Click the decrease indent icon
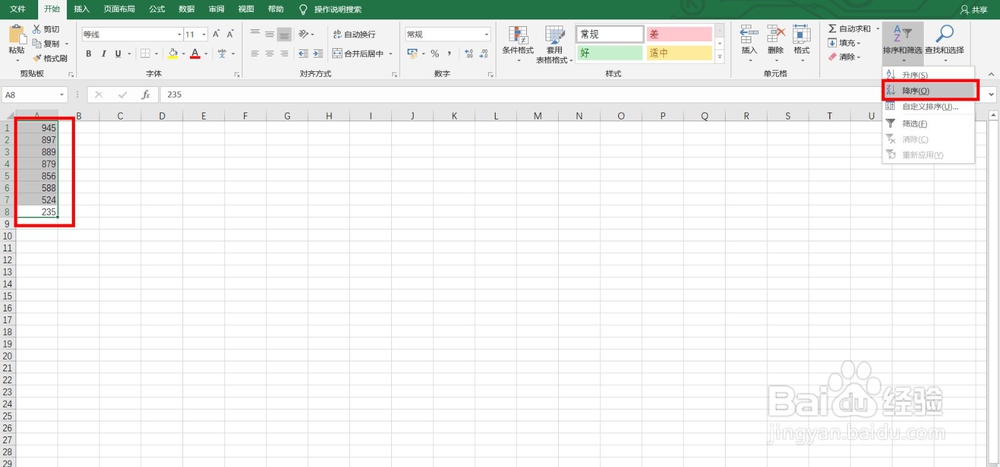This screenshot has height=467, width=1000. (303, 54)
